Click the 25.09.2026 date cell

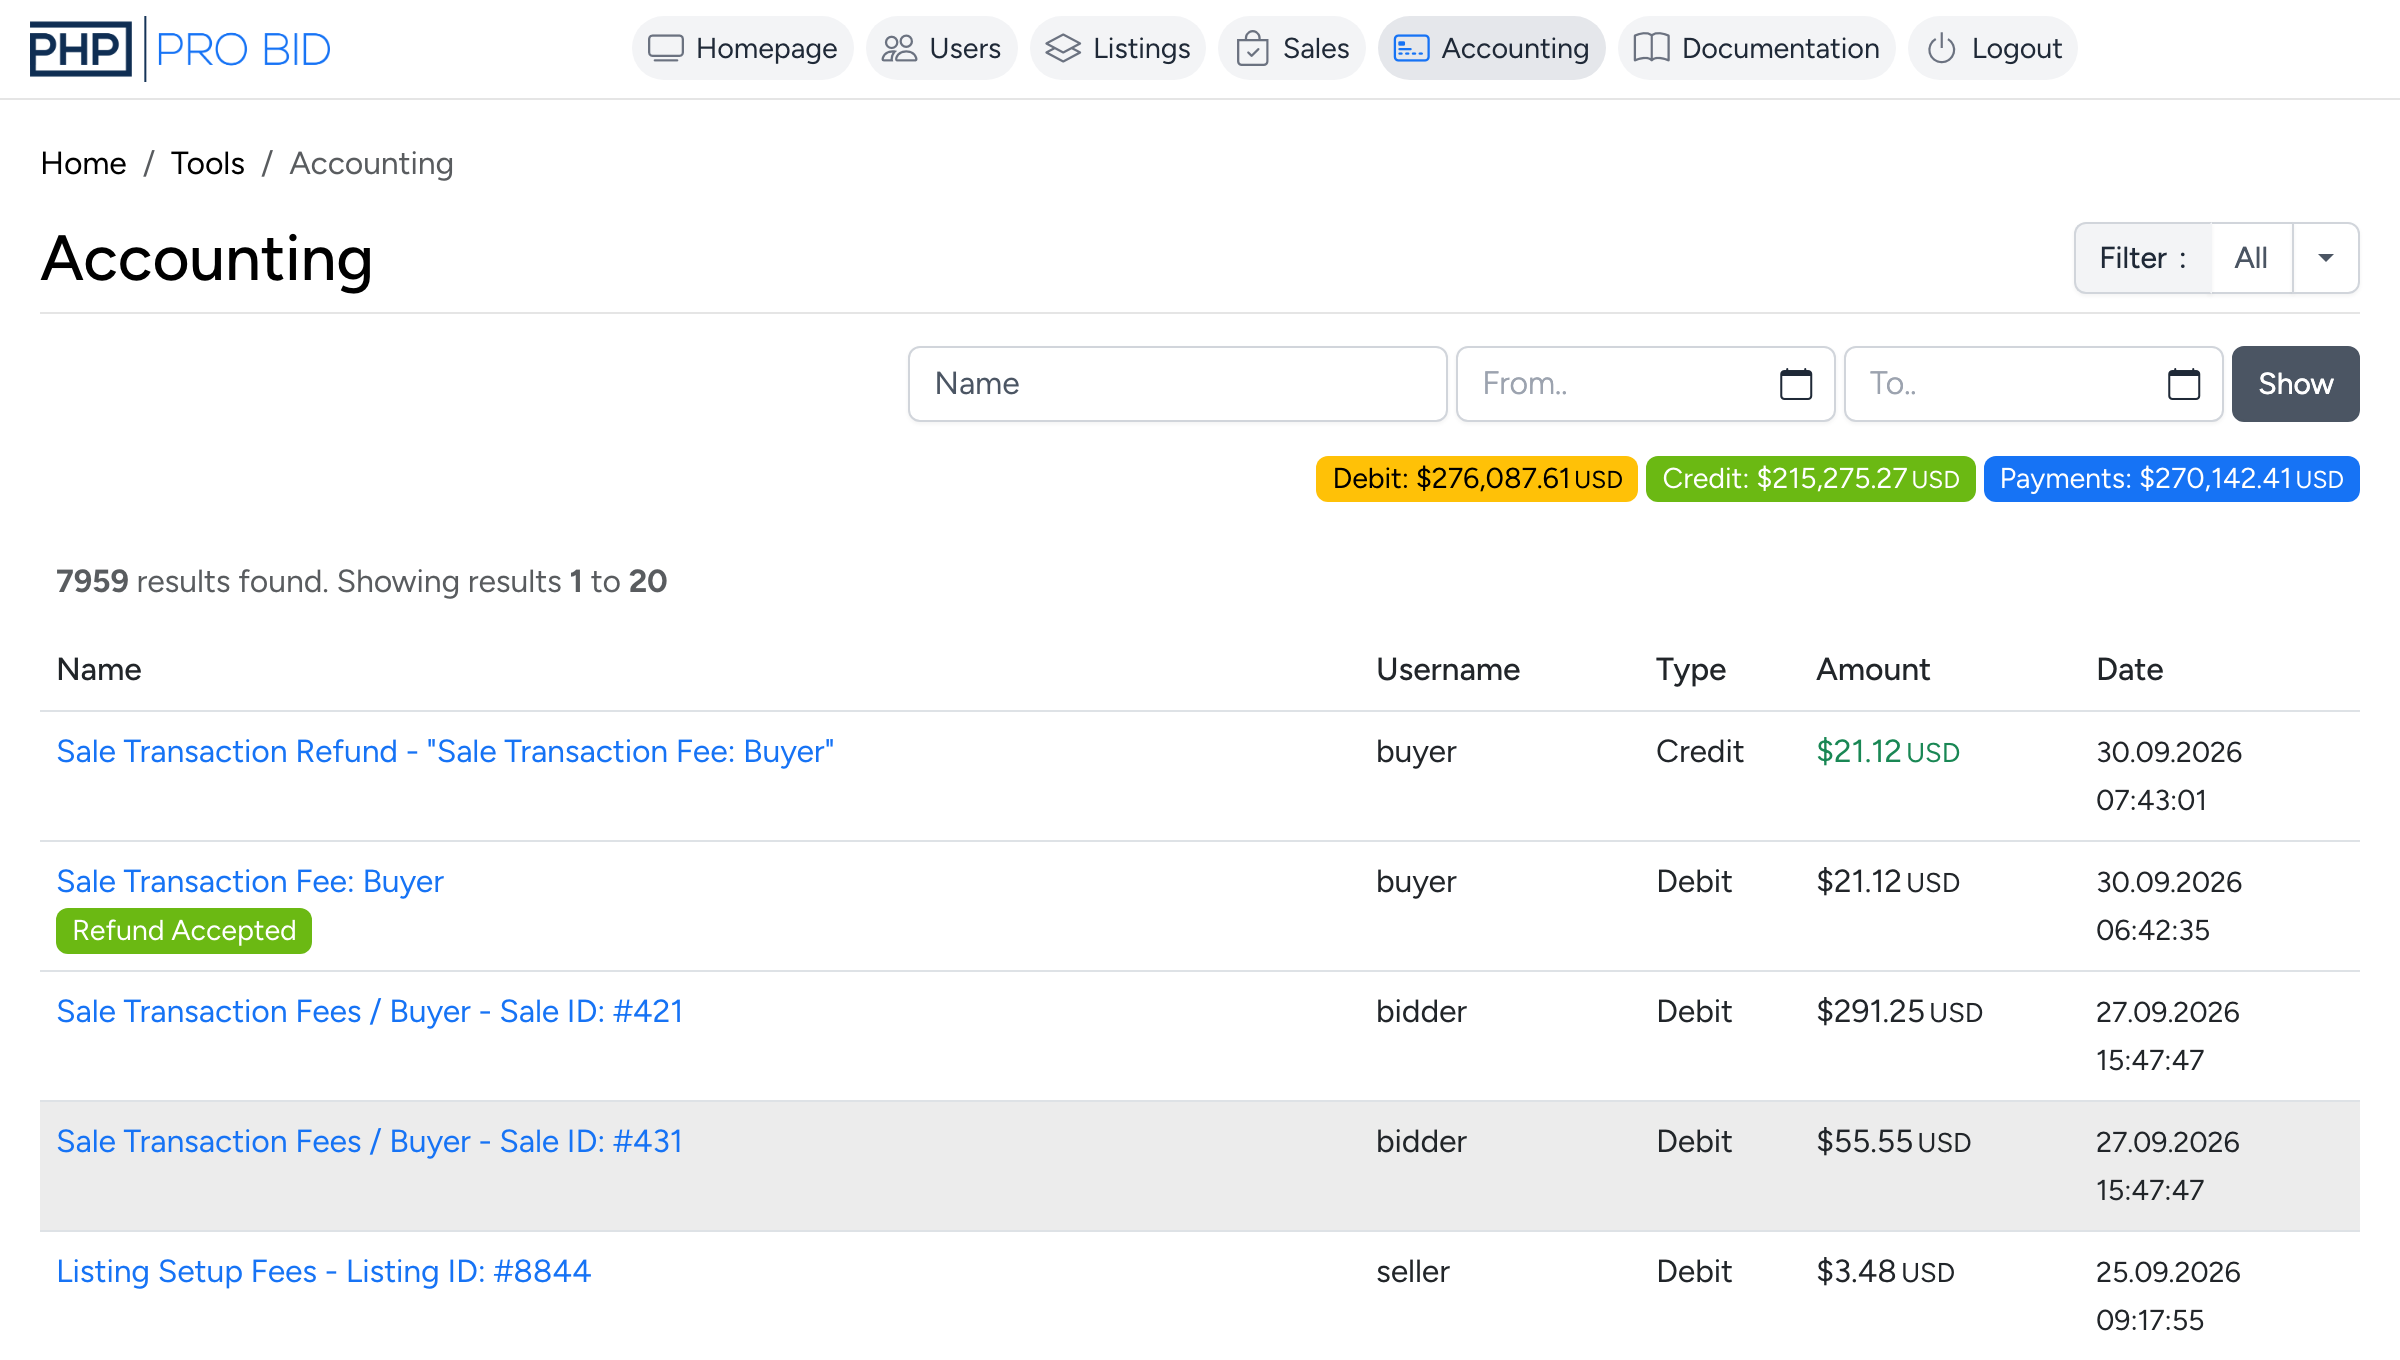(2168, 1295)
